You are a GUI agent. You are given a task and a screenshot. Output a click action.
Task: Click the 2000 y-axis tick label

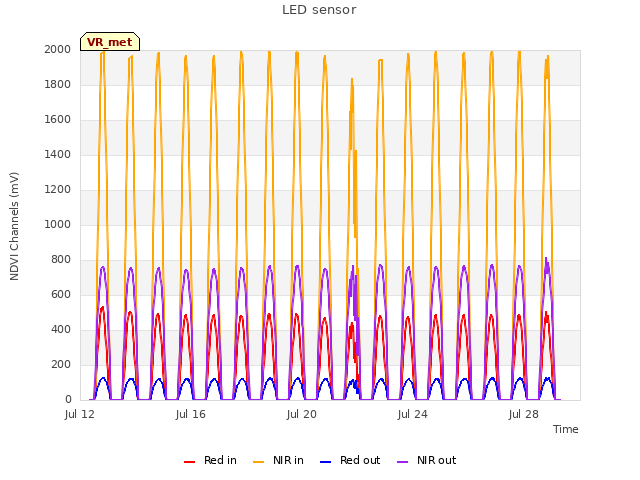pyautogui.click(x=58, y=49)
